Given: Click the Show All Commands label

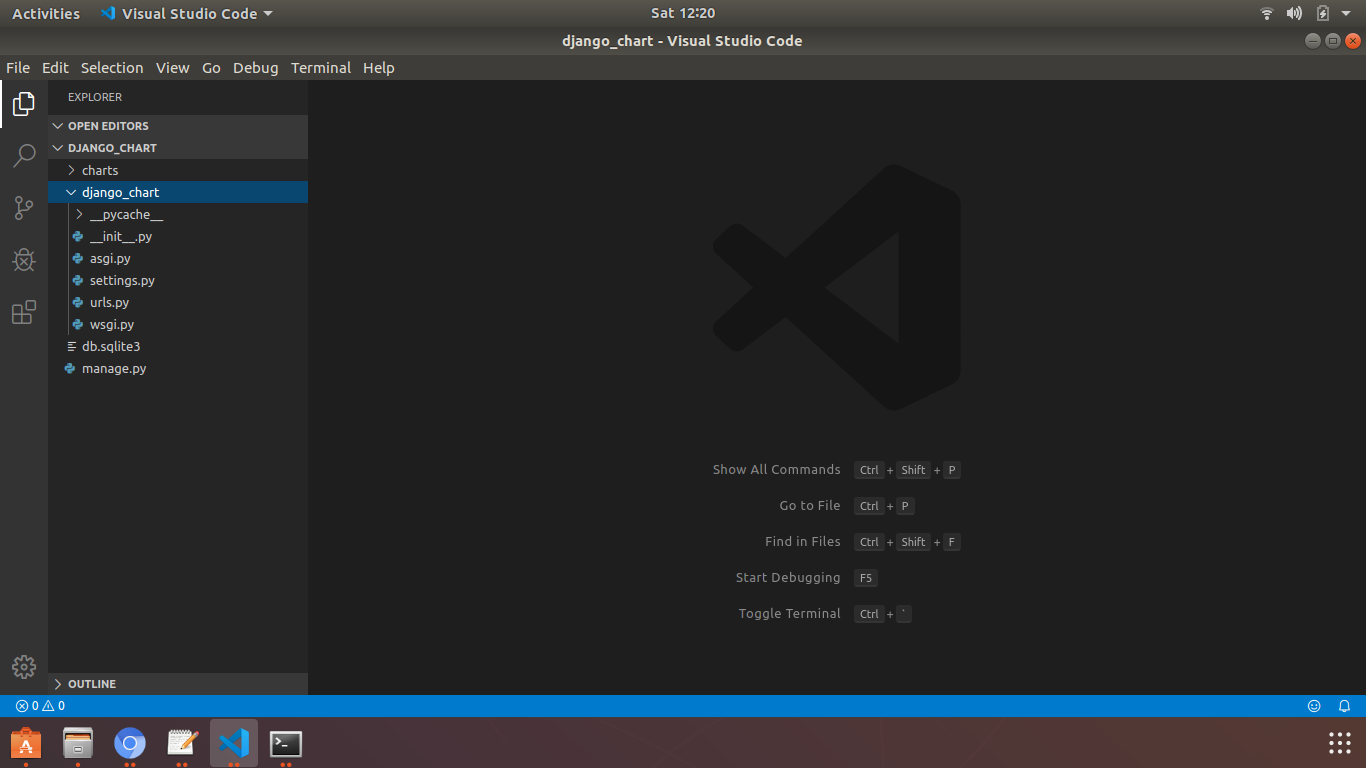Looking at the screenshot, I should coord(776,470).
